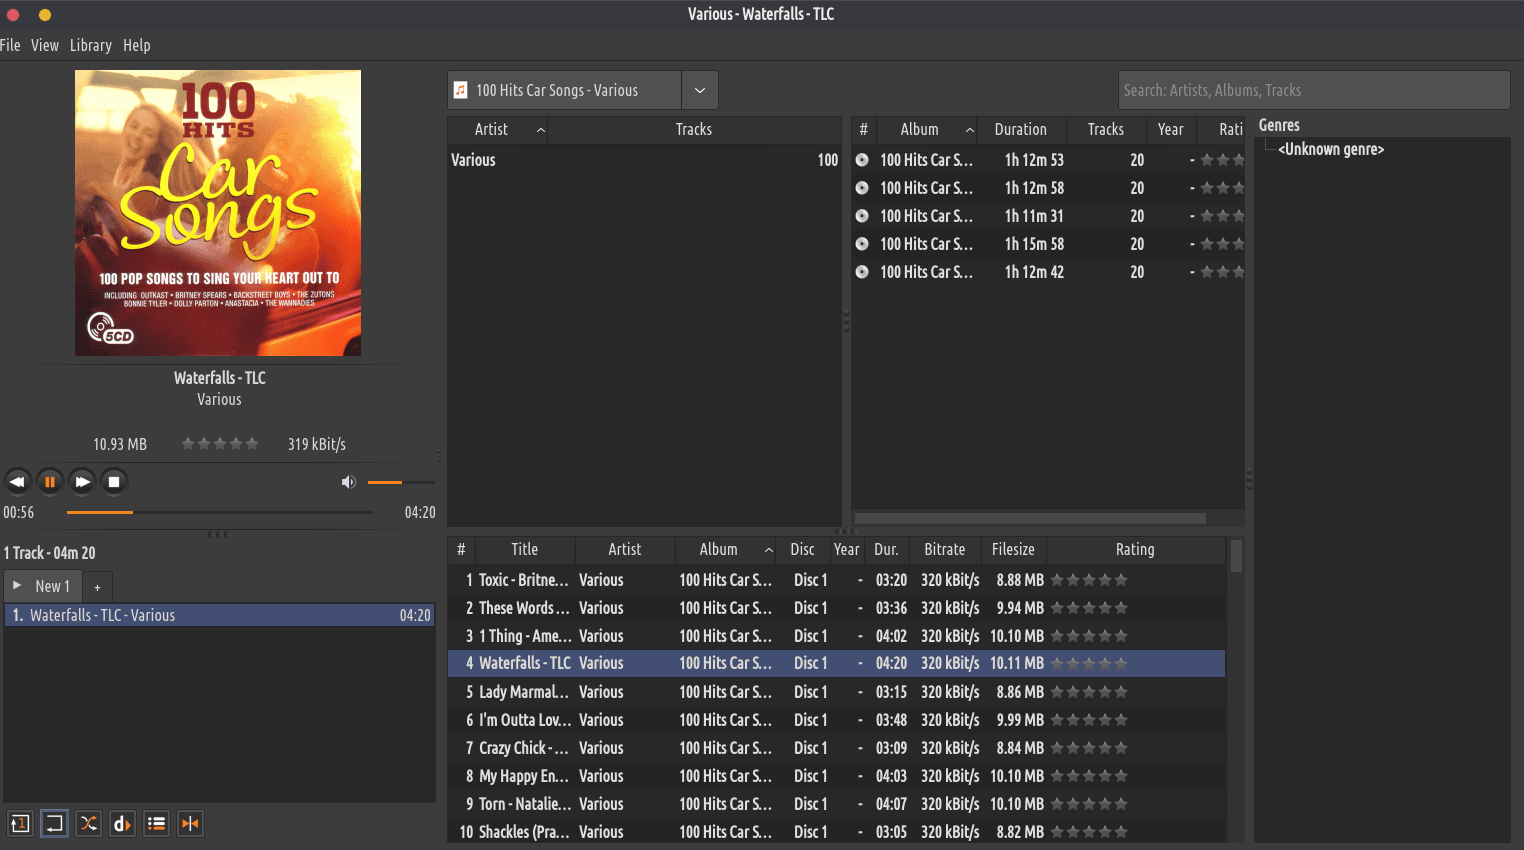Sort tracks by Title column header

pyautogui.click(x=525, y=550)
